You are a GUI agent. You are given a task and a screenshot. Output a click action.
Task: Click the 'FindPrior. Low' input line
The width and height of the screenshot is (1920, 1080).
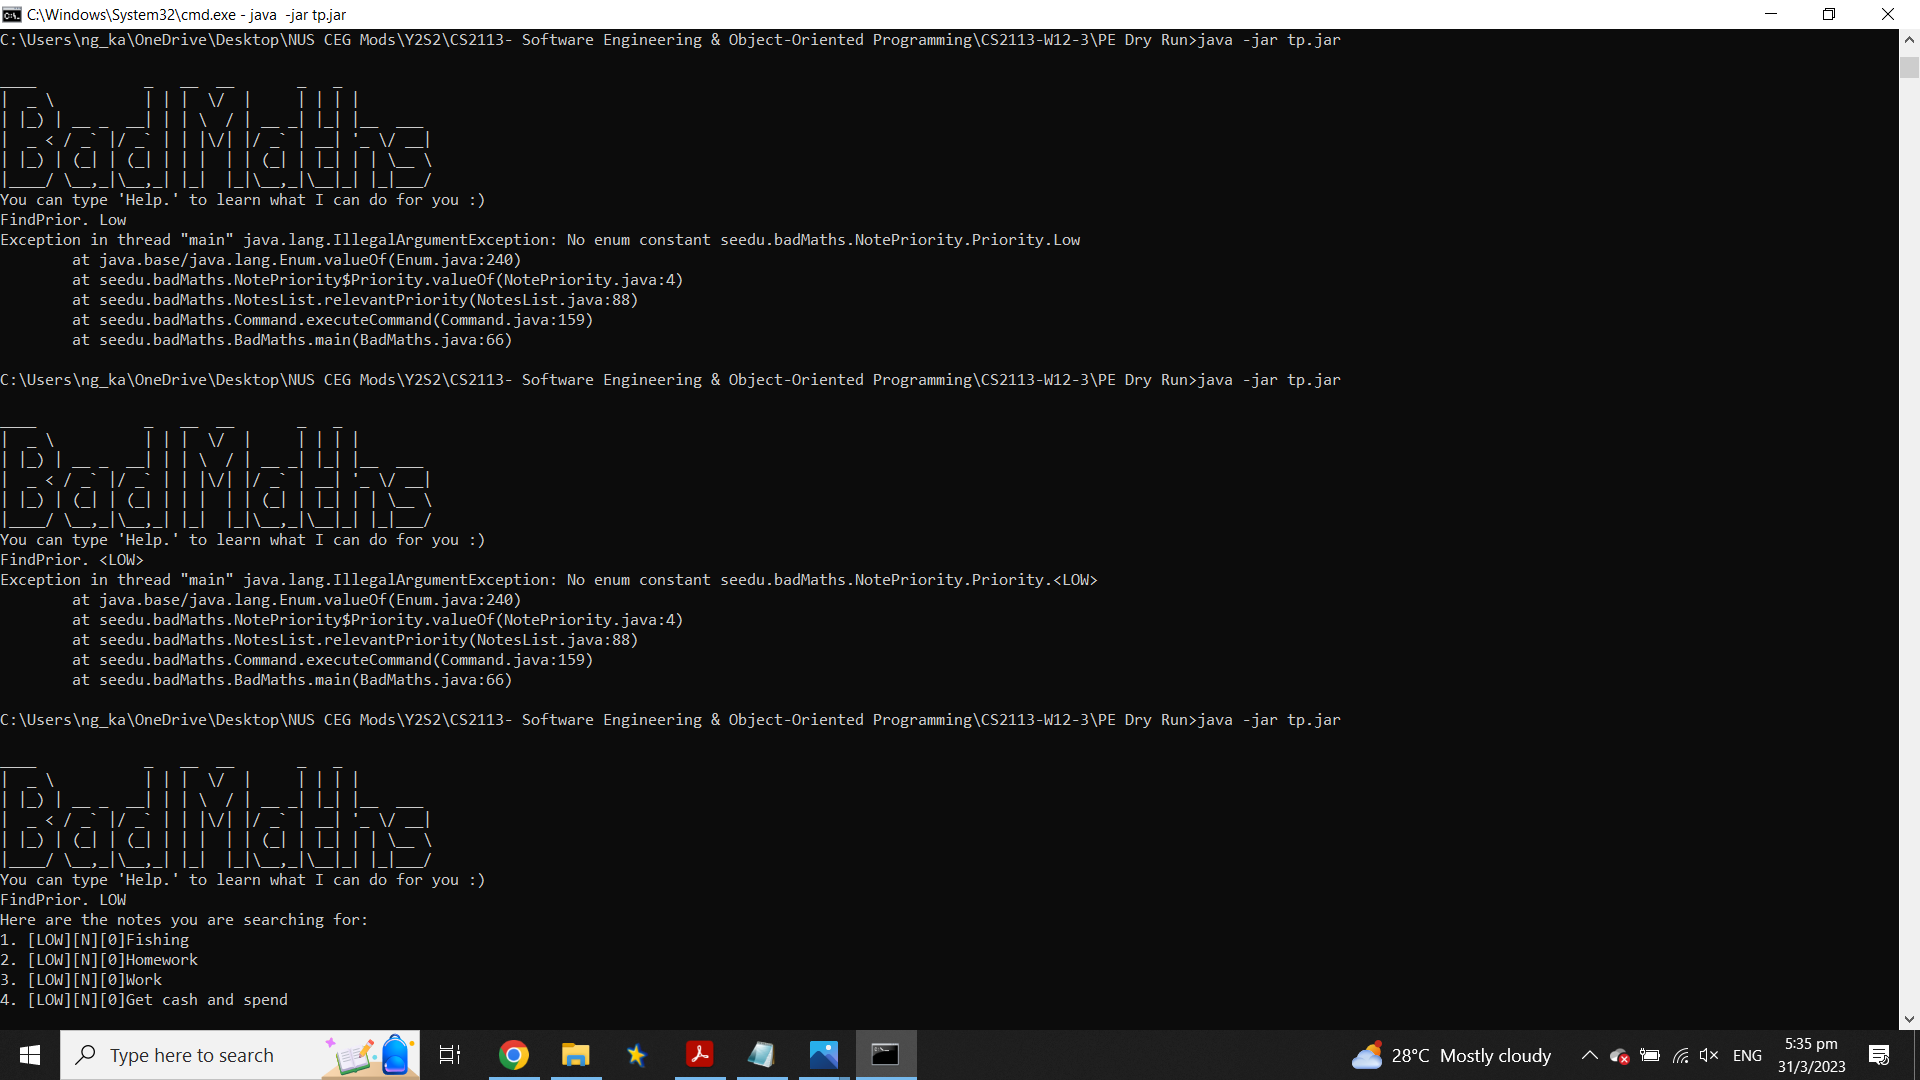(63, 220)
